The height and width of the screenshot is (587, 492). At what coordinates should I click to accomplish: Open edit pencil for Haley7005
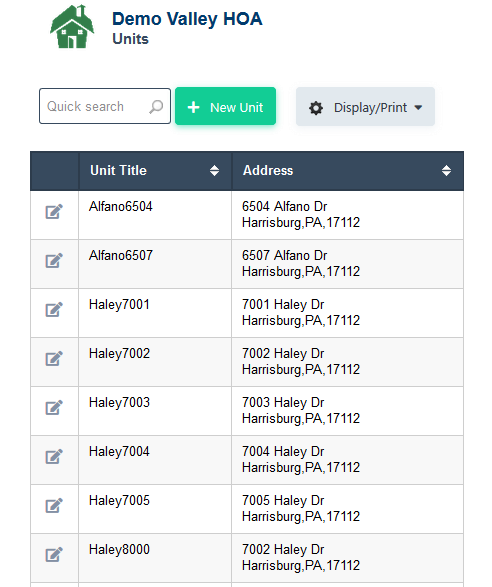click(54, 506)
